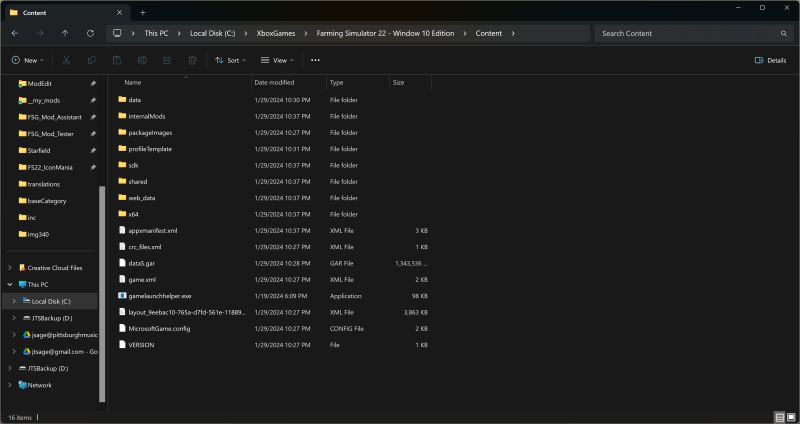Unpin ModEdit from Quick access
This screenshot has width=800, height=424.
click(x=93, y=84)
